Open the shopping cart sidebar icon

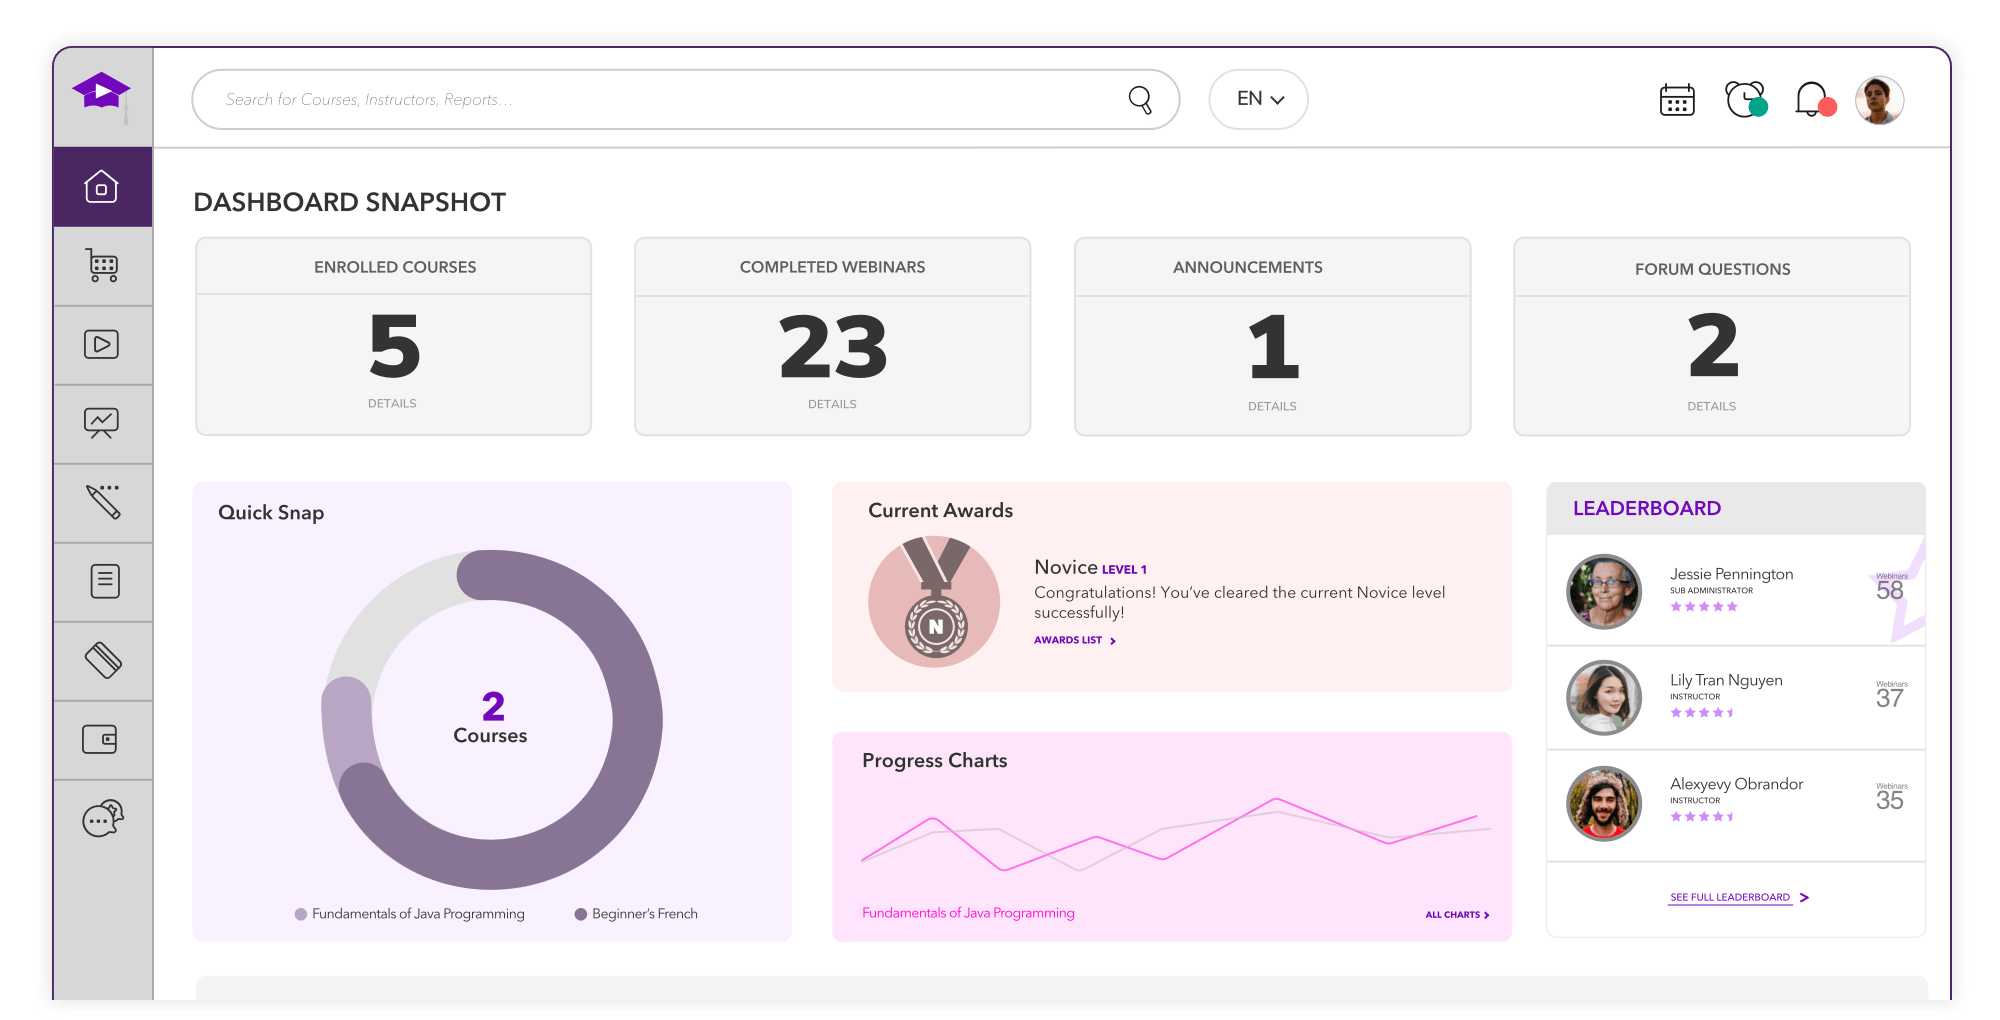click(x=102, y=266)
